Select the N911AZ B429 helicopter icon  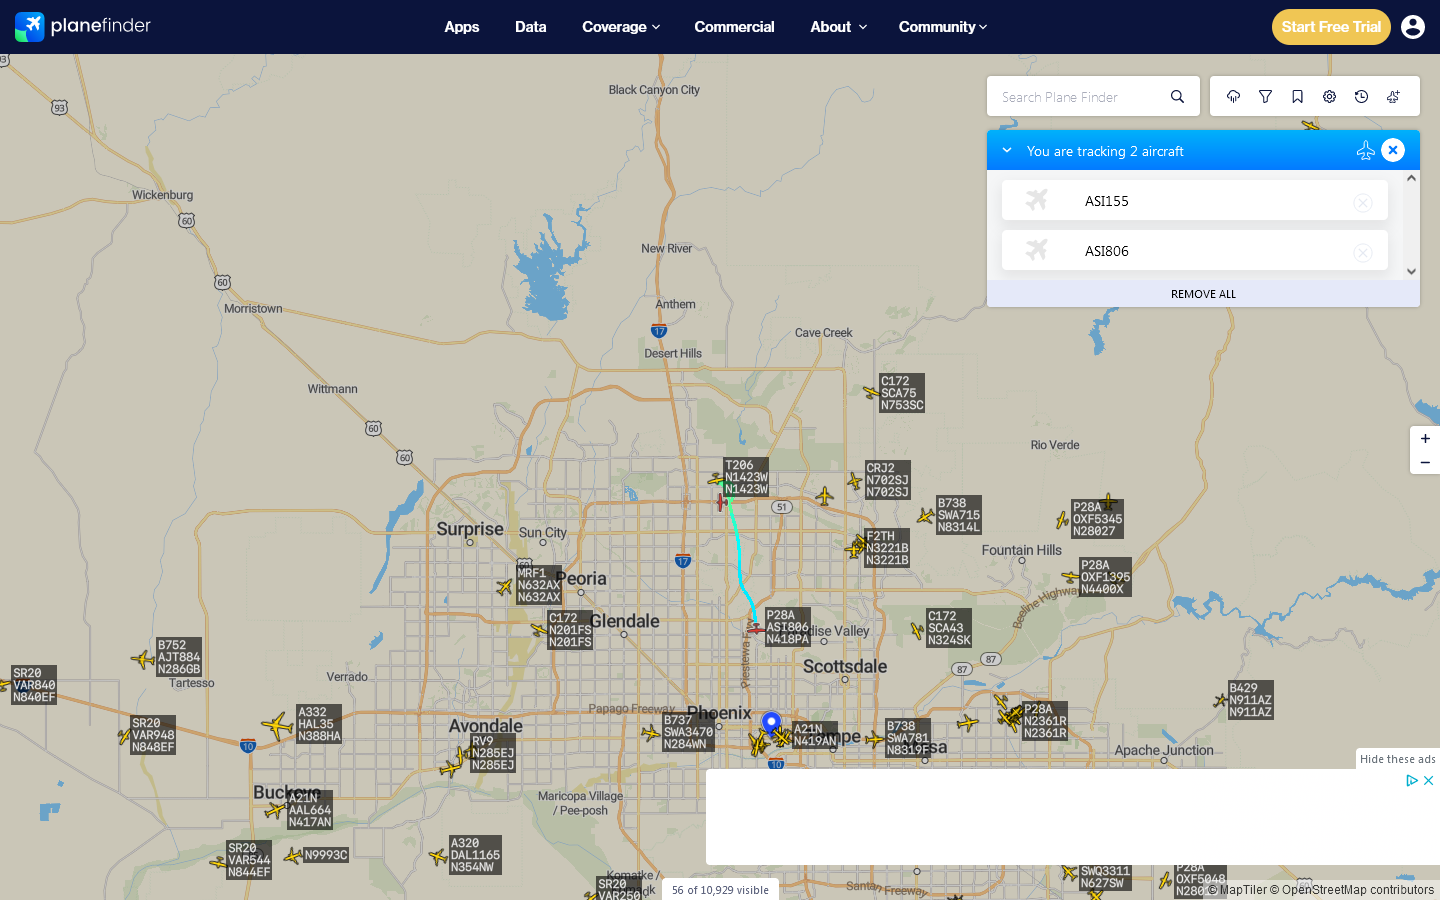coord(1220,701)
